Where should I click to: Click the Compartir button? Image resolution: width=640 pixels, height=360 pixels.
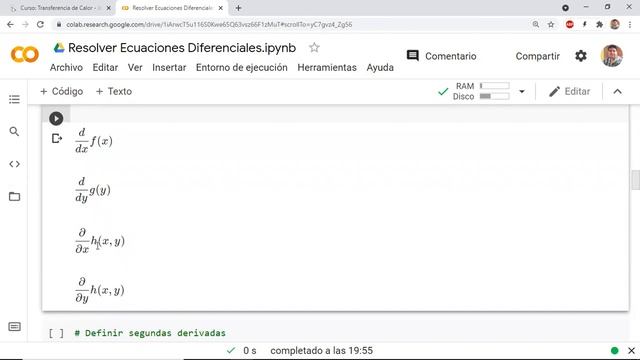538,56
